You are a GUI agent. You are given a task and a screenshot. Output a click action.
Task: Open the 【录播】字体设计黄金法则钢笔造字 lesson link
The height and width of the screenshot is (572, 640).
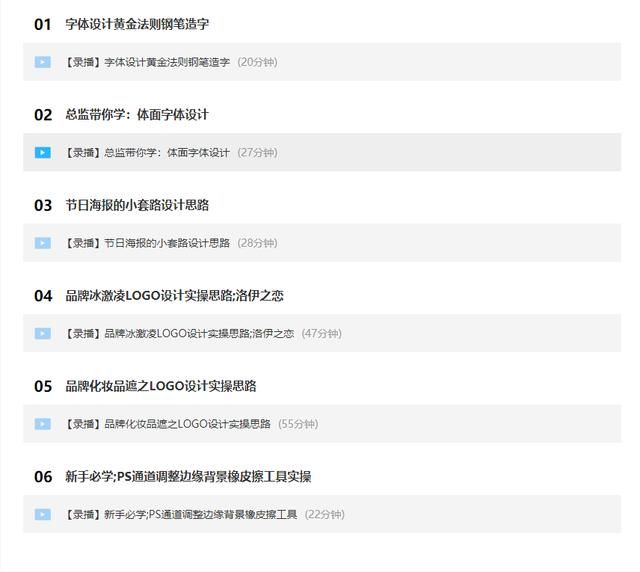pos(147,62)
